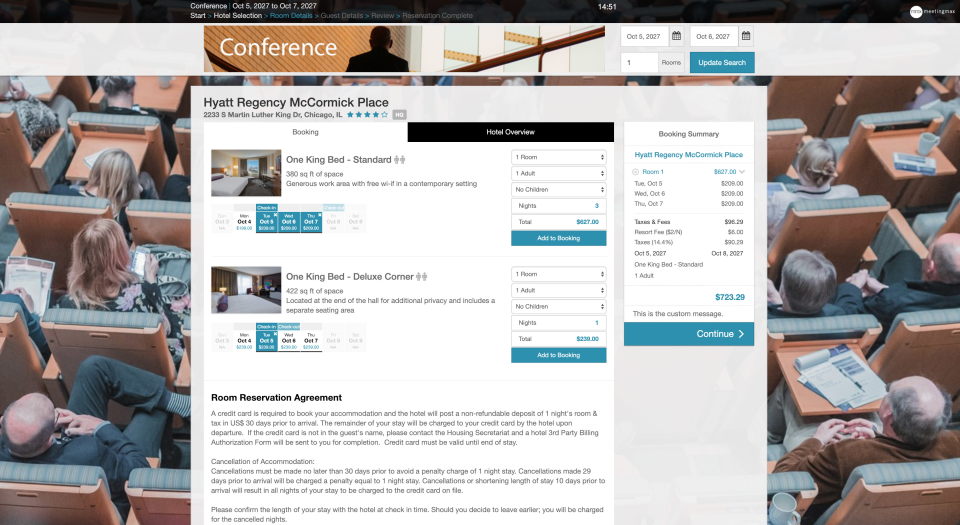Open adults dropdown for Deluxe Corner
This screenshot has height=525, width=960.
(558, 290)
